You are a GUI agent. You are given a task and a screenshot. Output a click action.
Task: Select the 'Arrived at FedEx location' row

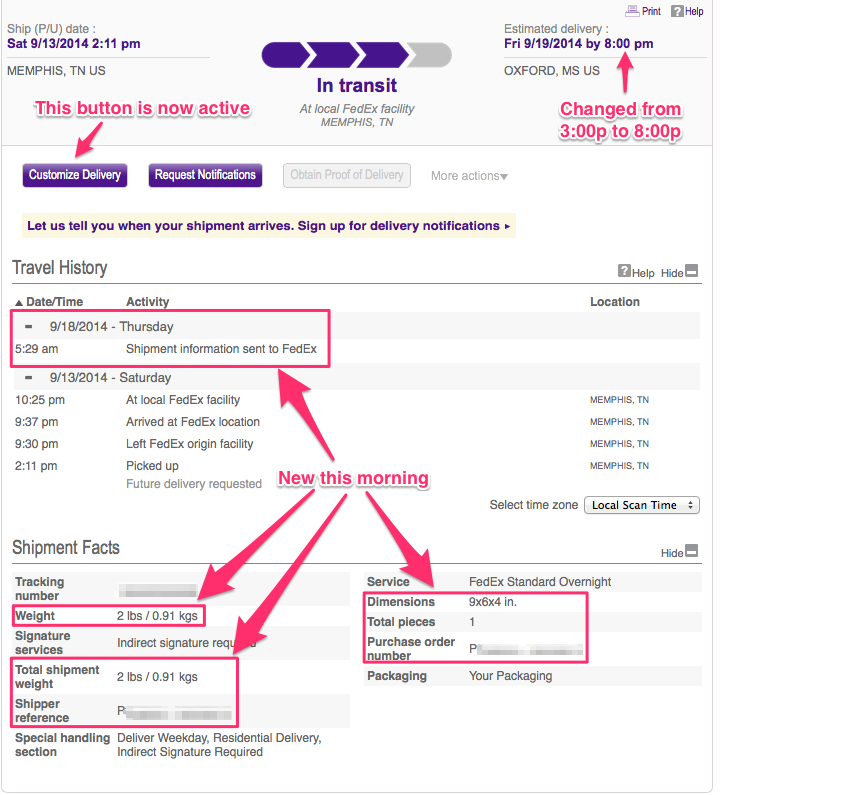point(357,422)
